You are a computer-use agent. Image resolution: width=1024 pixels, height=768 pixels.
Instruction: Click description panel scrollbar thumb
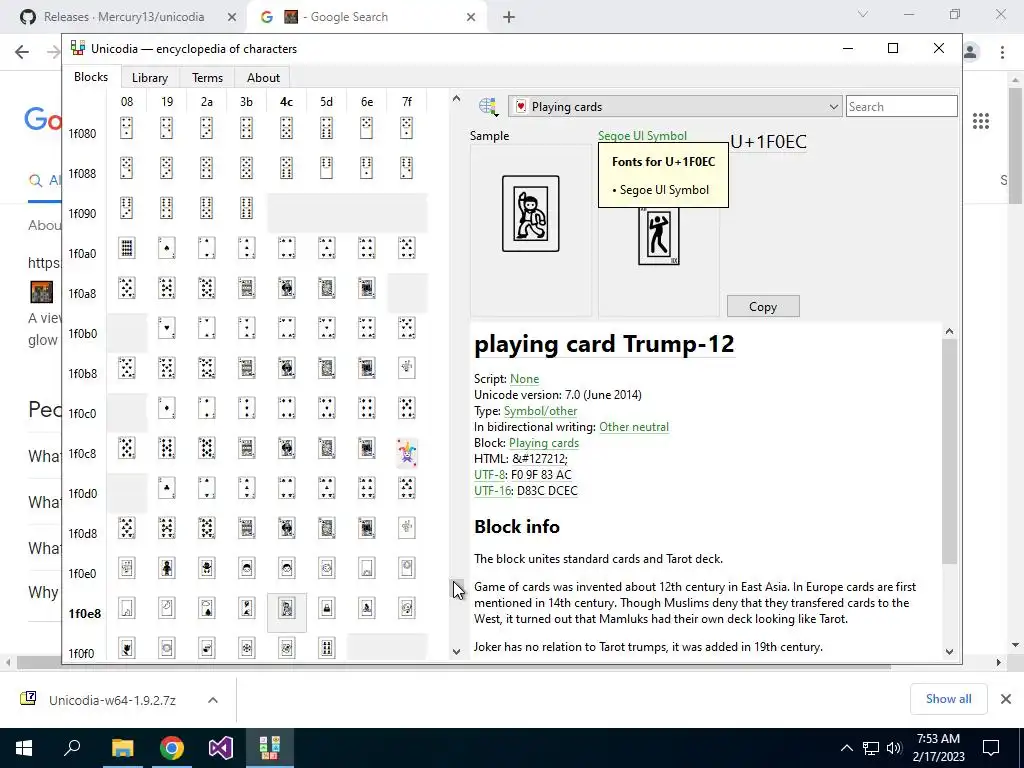(950, 451)
